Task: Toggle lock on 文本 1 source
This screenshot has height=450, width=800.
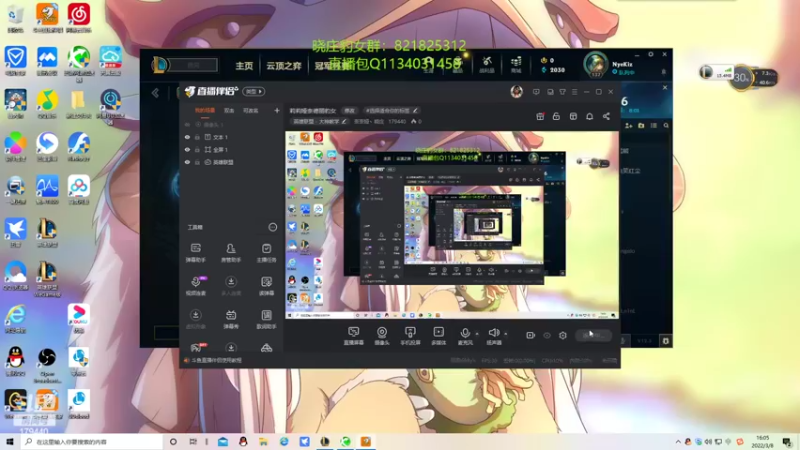Action: (x=197, y=137)
